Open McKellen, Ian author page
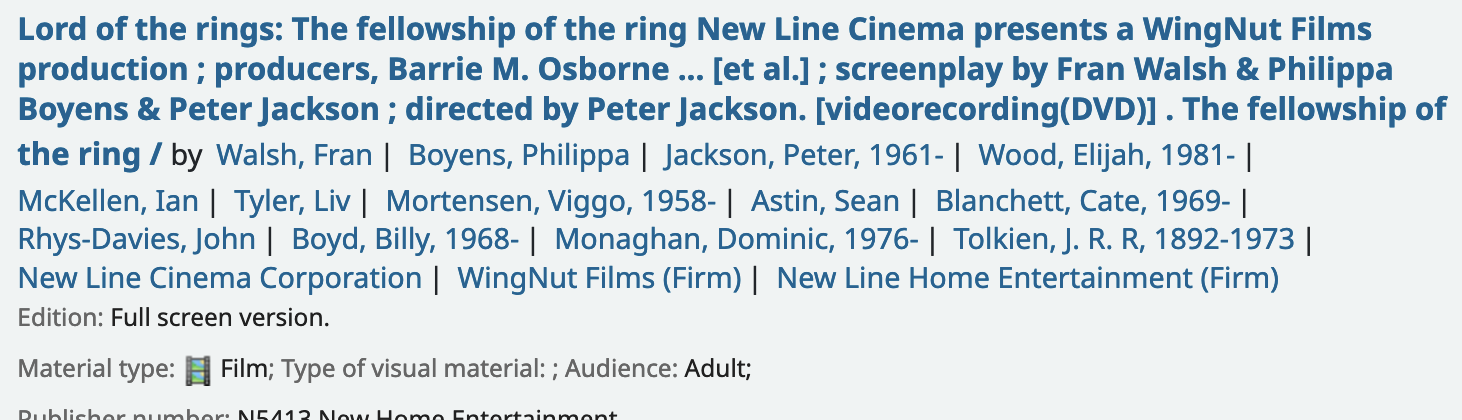 (108, 201)
